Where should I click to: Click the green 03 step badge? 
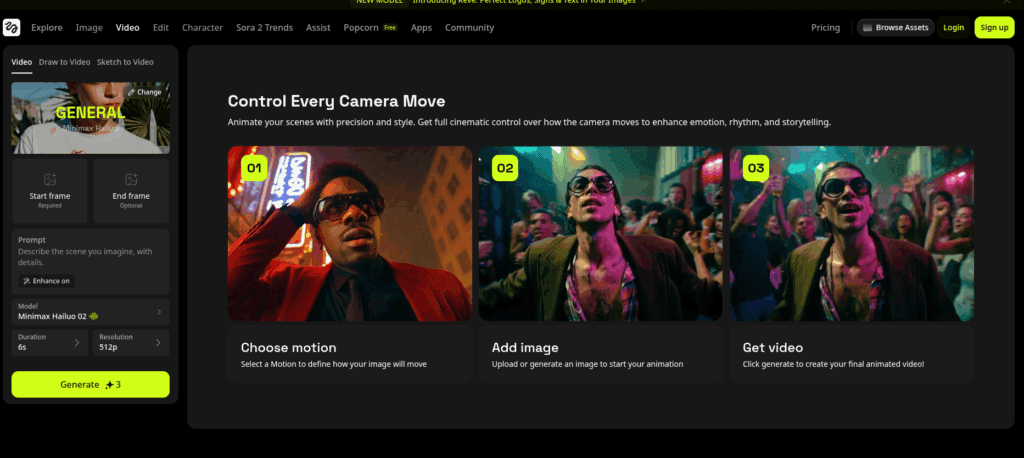pos(755,168)
